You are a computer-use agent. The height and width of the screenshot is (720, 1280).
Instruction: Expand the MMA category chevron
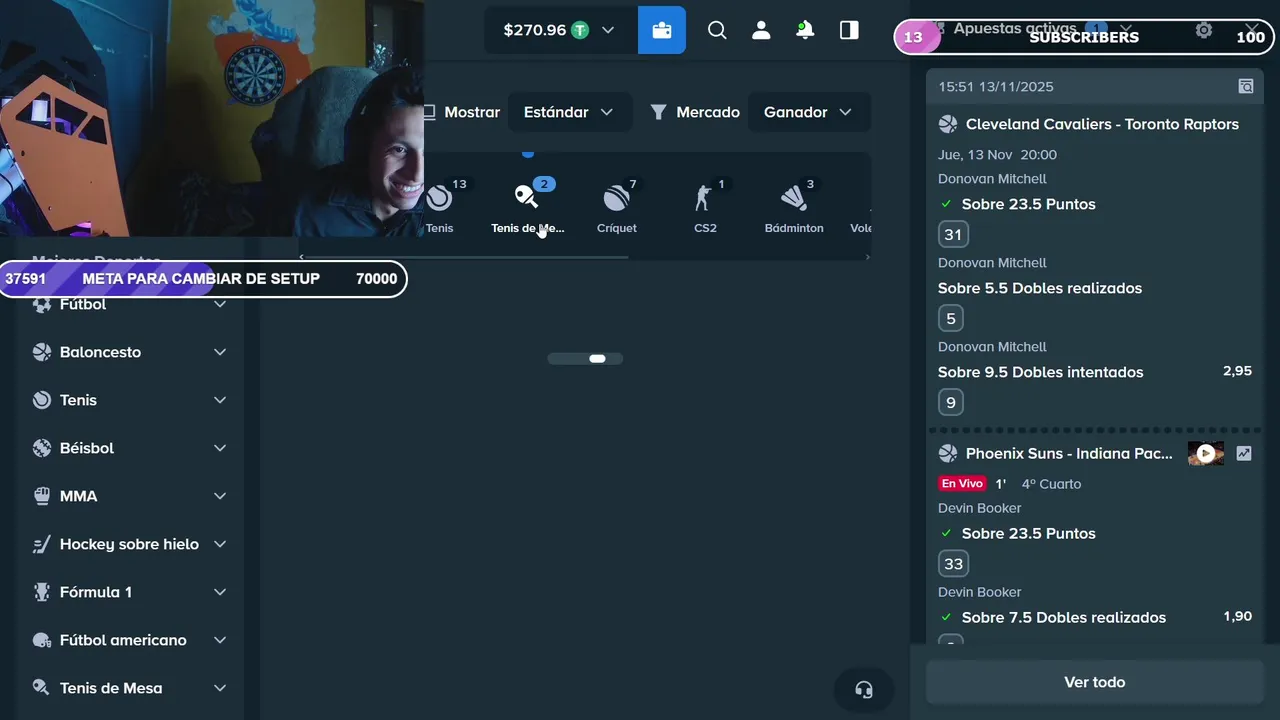point(220,496)
